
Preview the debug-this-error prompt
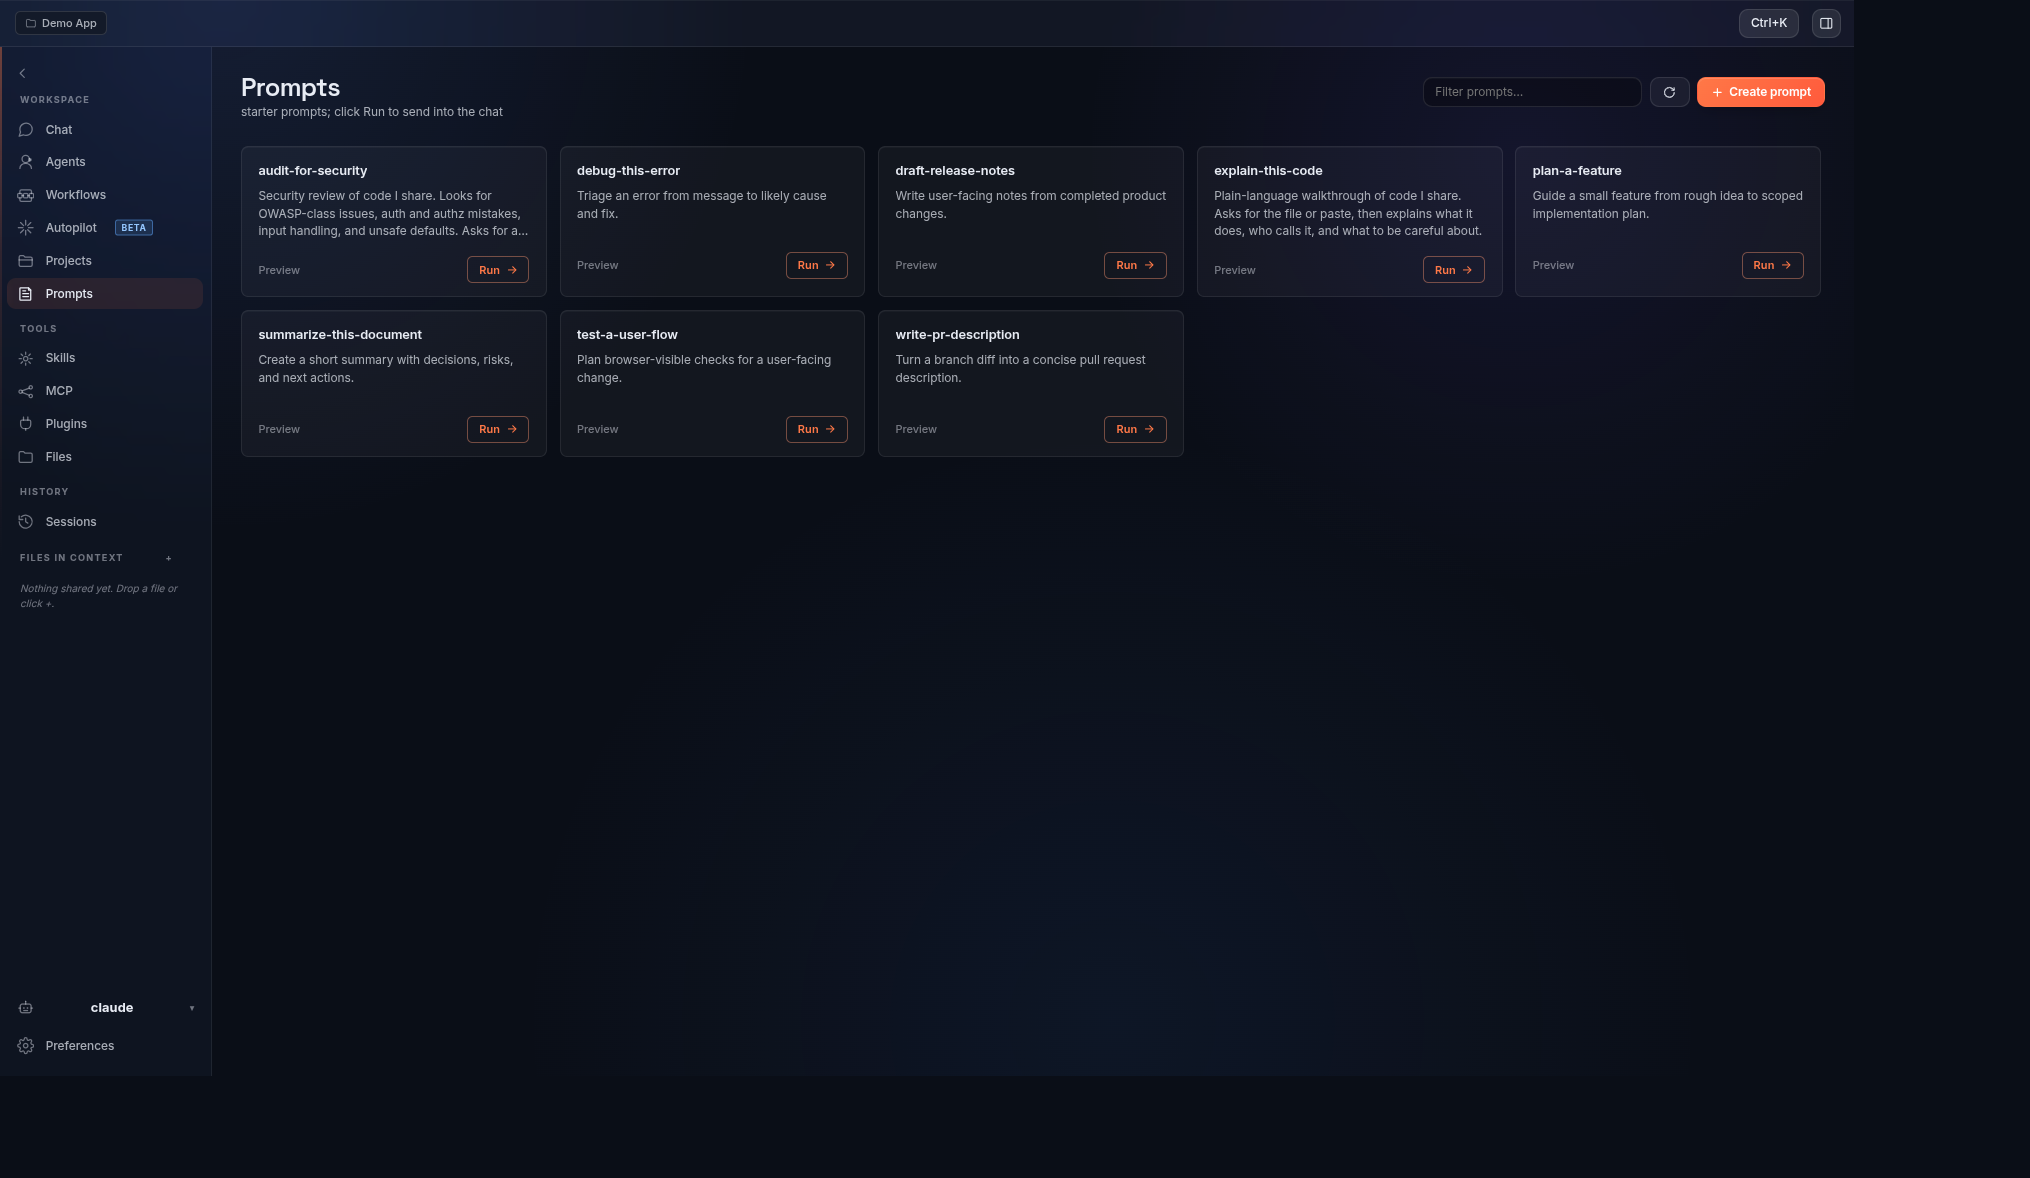(597, 265)
